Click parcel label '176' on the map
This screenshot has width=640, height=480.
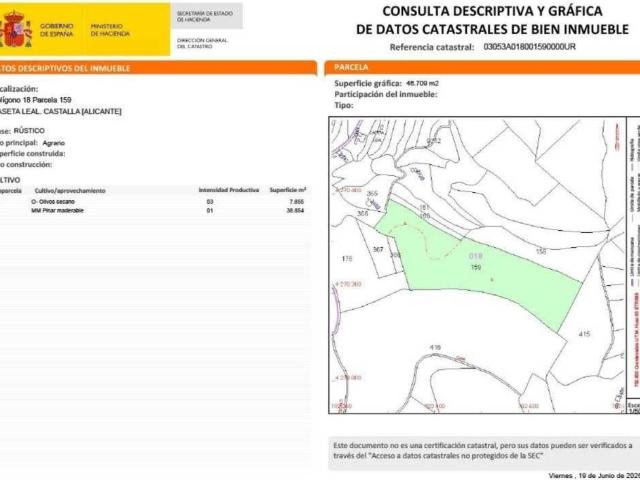(347, 258)
